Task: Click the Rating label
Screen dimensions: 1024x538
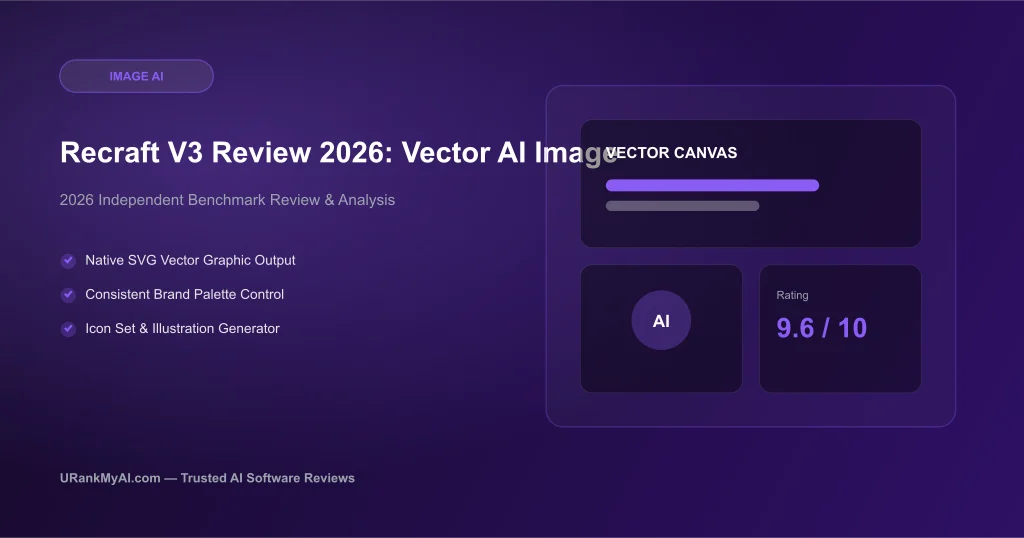Action: [792, 295]
